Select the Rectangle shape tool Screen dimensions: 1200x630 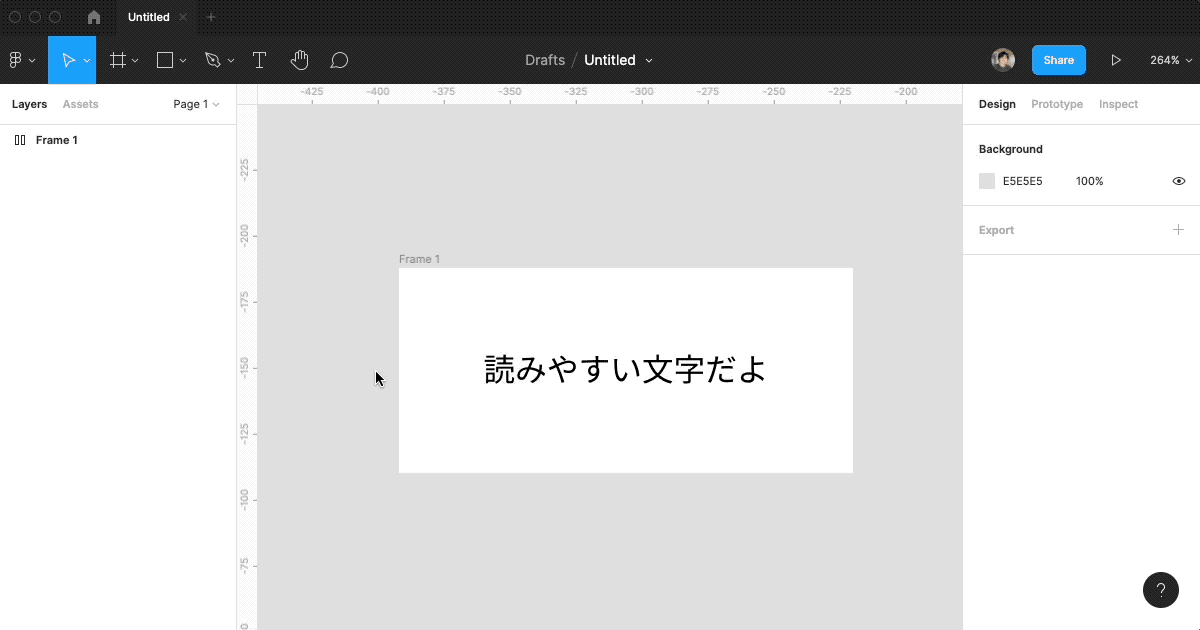pyautogui.click(x=165, y=60)
